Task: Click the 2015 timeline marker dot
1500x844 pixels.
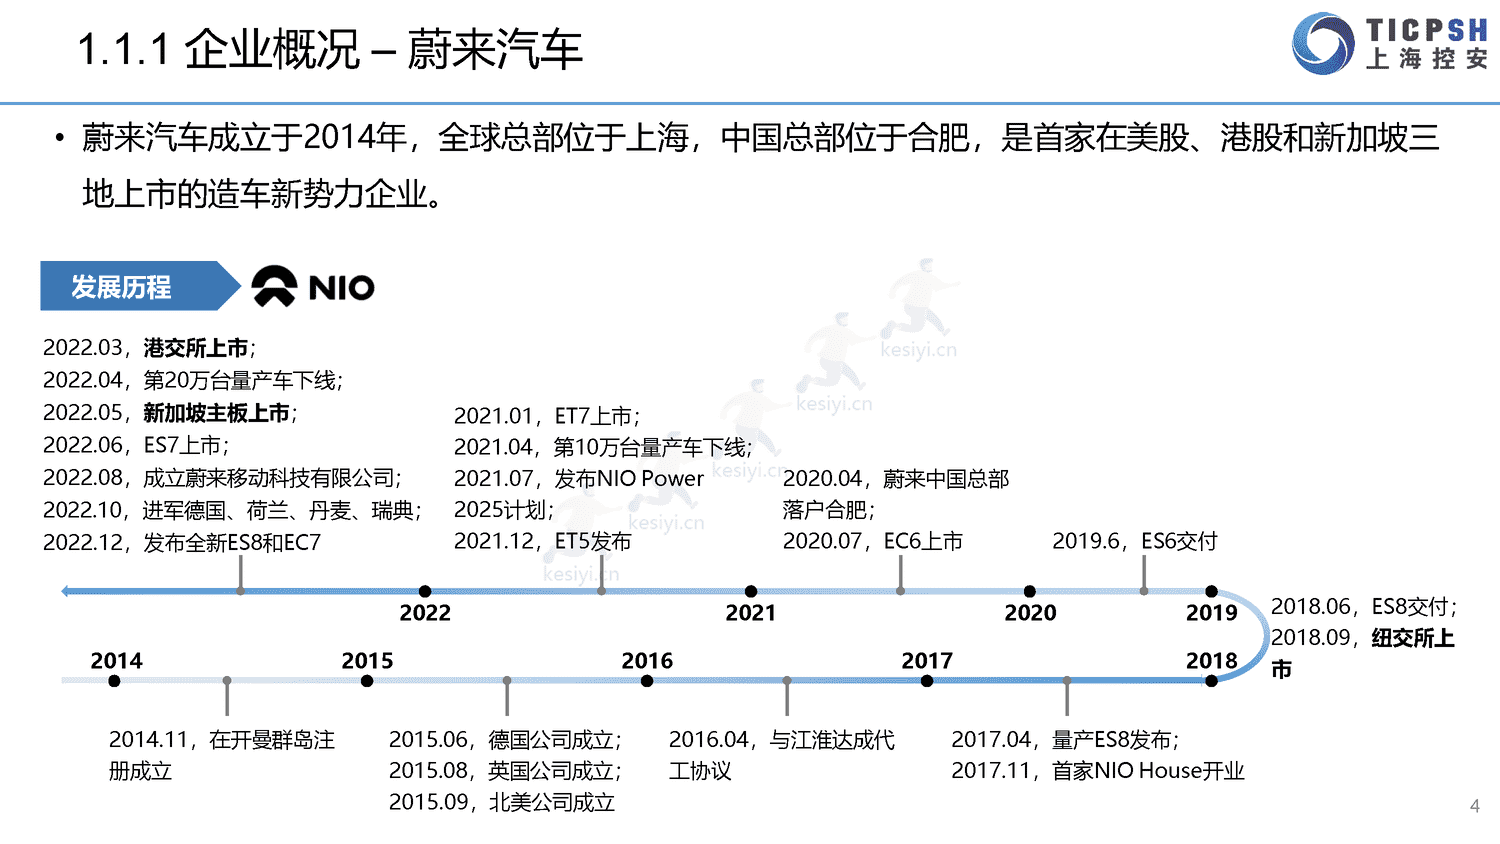Action: point(367,681)
